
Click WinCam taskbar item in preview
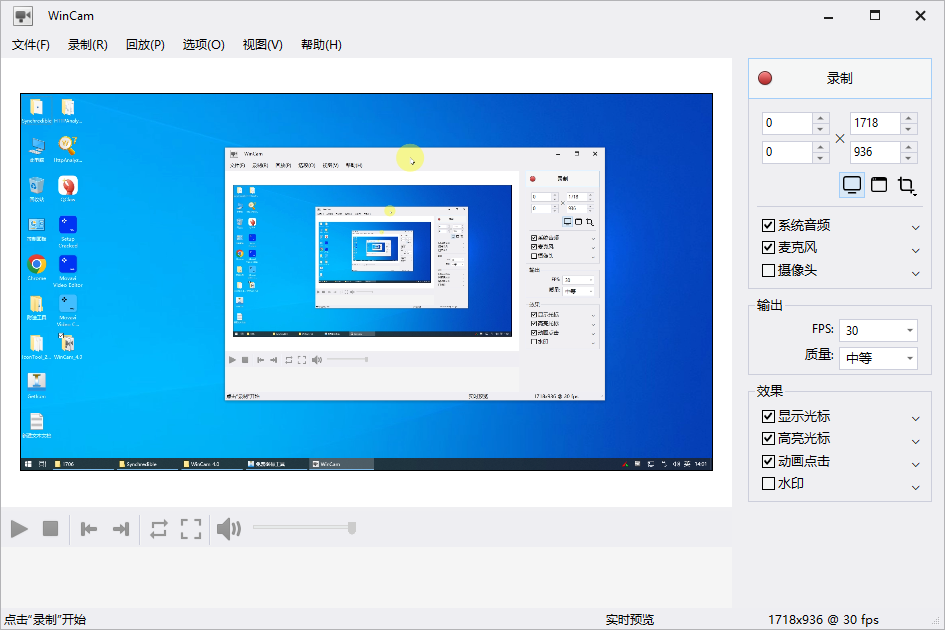click(342, 464)
